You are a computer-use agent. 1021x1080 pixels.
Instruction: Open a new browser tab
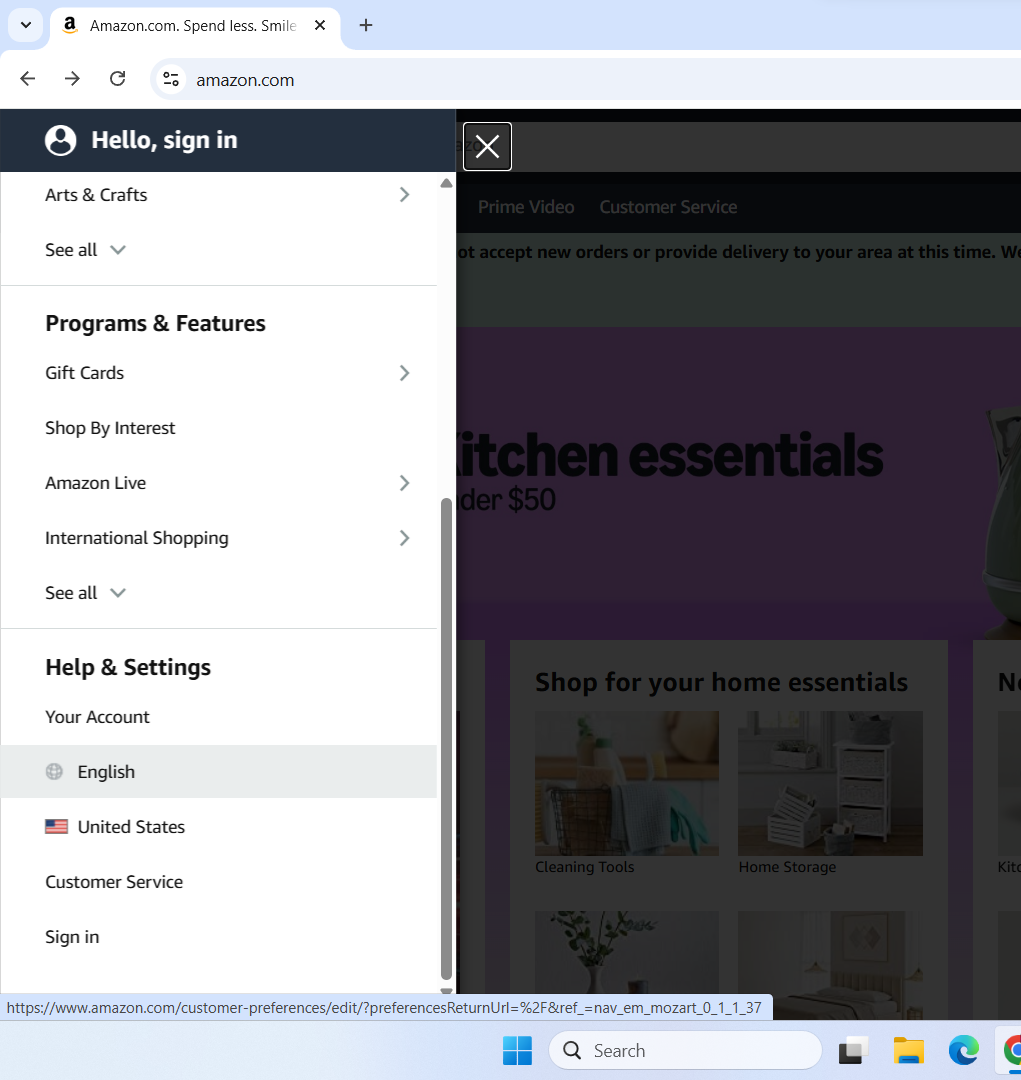click(x=366, y=25)
